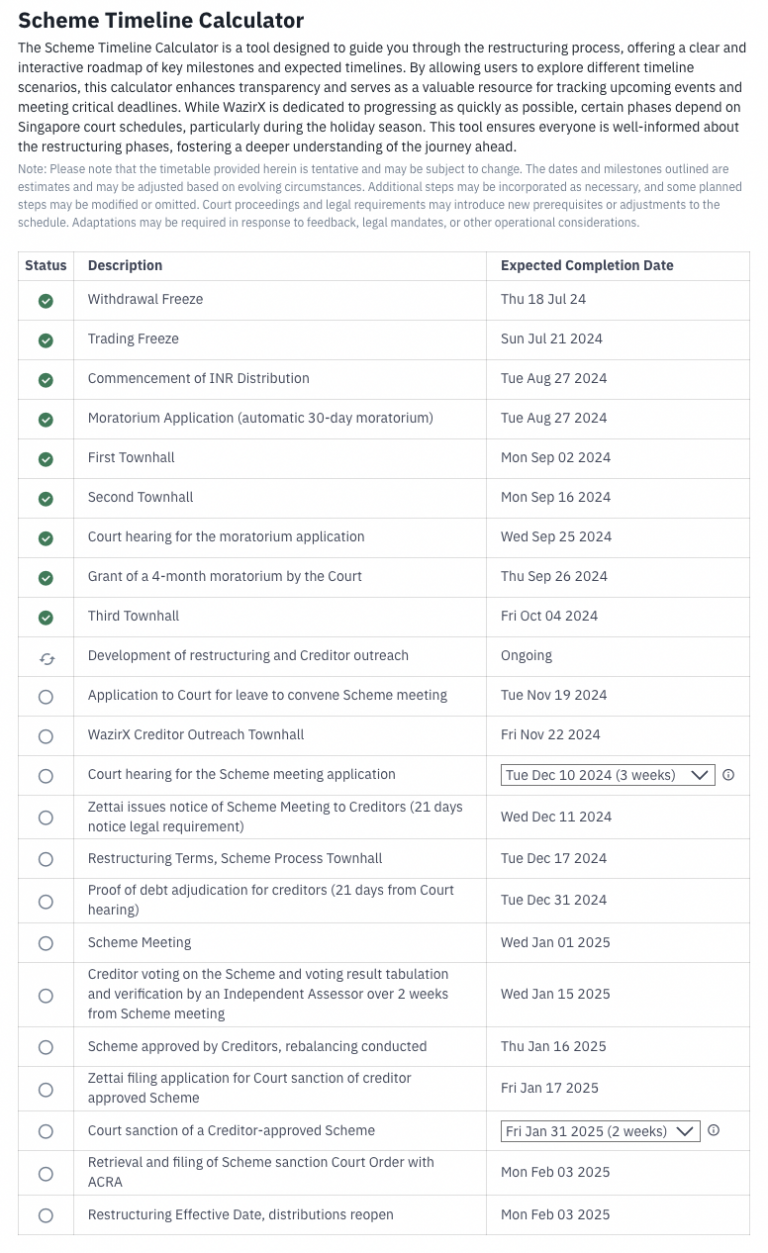Click the completed icon for Grant of 4-month moratorium
The image size is (768, 1253).
pyautogui.click(x=44, y=576)
